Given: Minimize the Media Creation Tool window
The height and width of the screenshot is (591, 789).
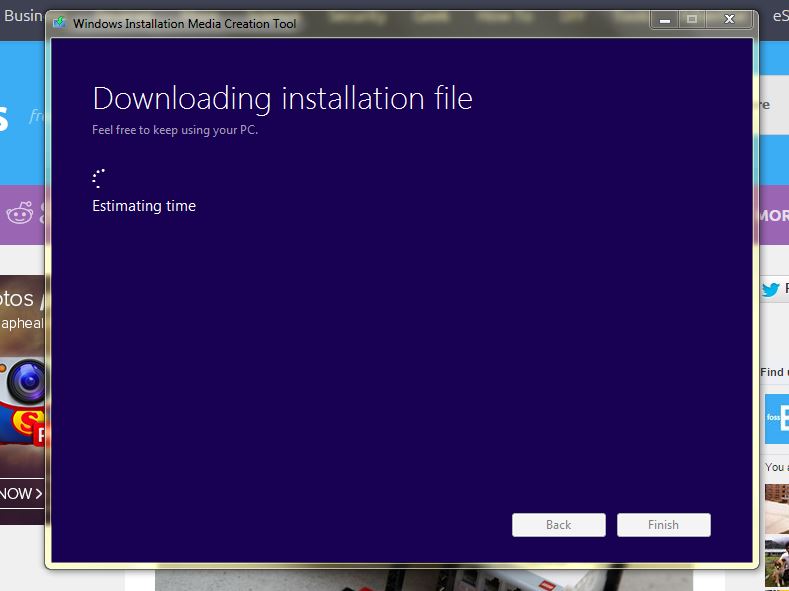Looking at the screenshot, I should tap(665, 20).
